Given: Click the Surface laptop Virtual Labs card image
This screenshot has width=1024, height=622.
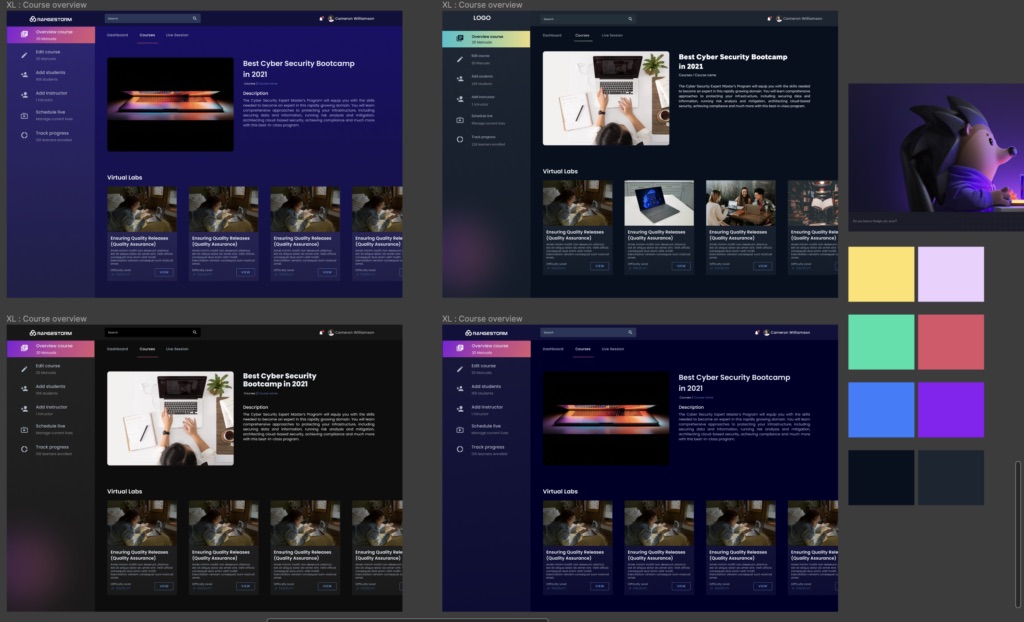Looking at the screenshot, I should (x=659, y=203).
